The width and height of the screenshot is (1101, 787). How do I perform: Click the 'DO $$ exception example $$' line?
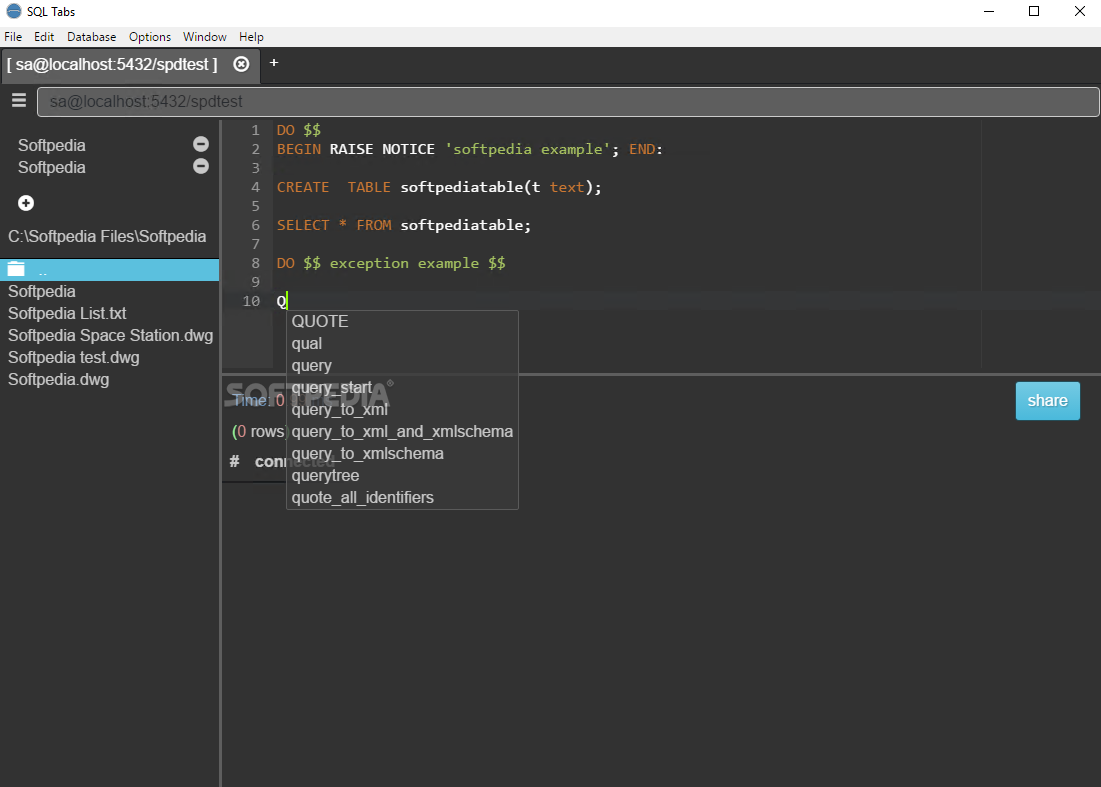tap(391, 263)
